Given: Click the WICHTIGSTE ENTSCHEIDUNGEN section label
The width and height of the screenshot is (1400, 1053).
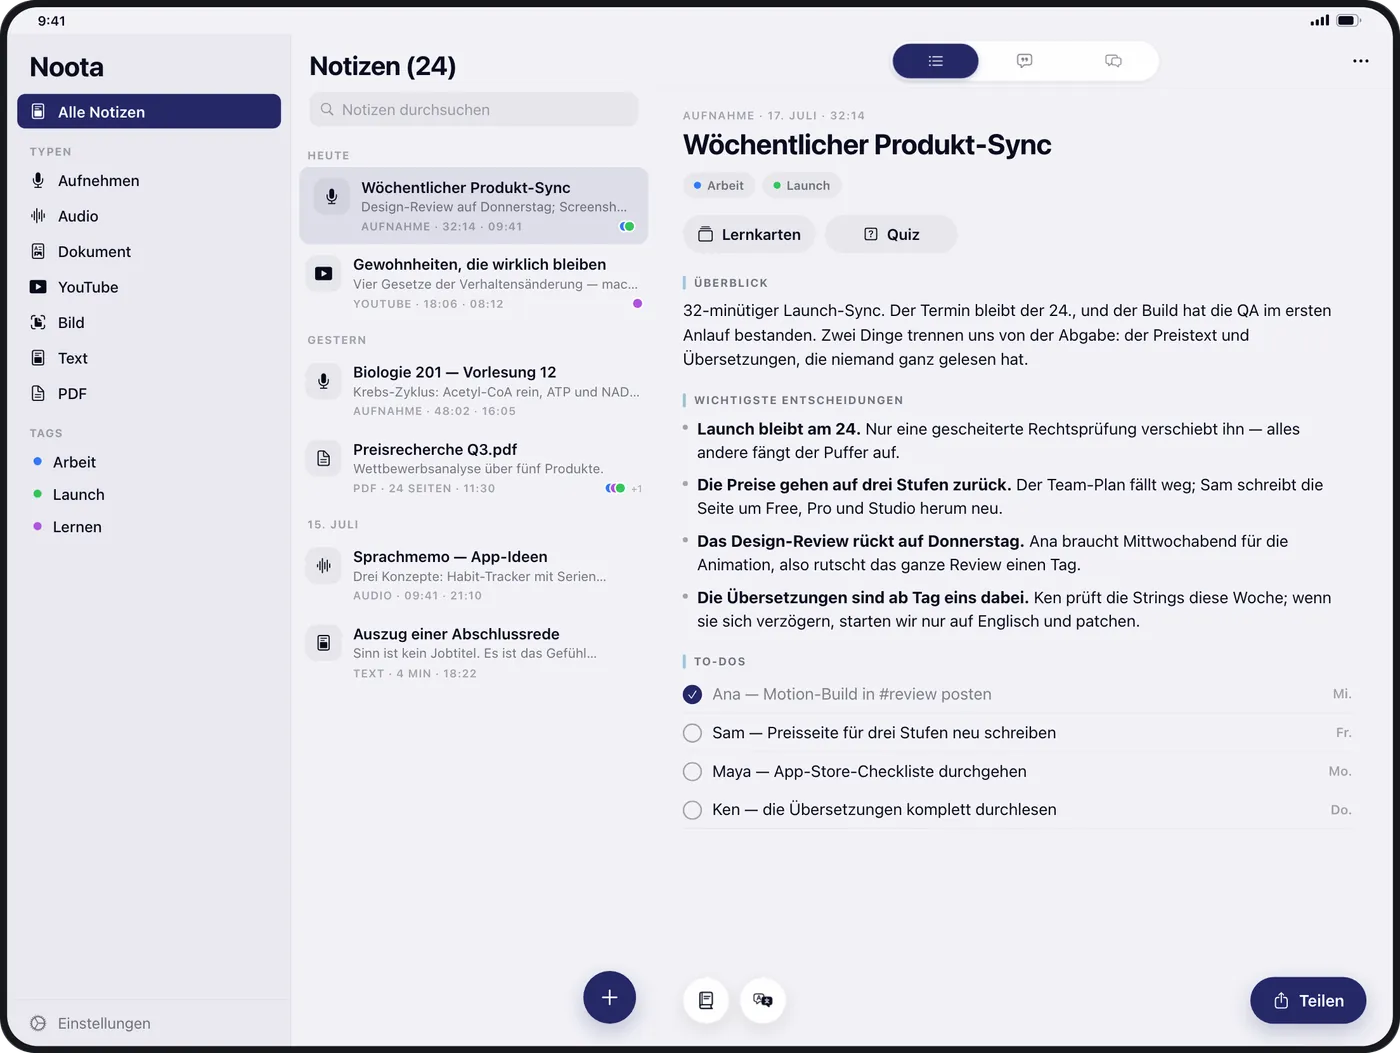Looking at the screenshot, I should pos(798,400).
